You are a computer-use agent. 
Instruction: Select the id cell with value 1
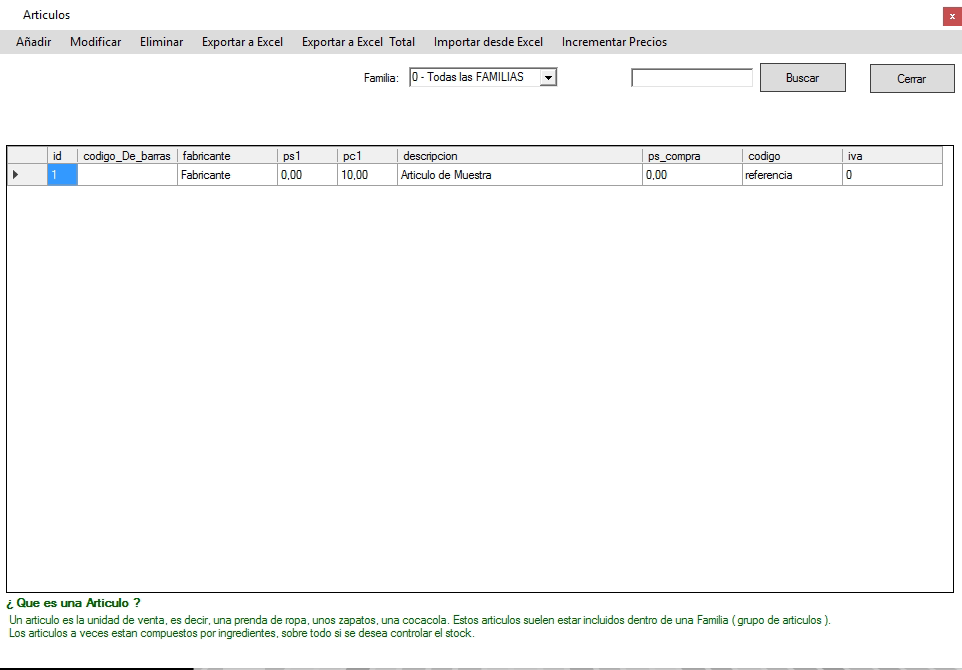(63, 175)
